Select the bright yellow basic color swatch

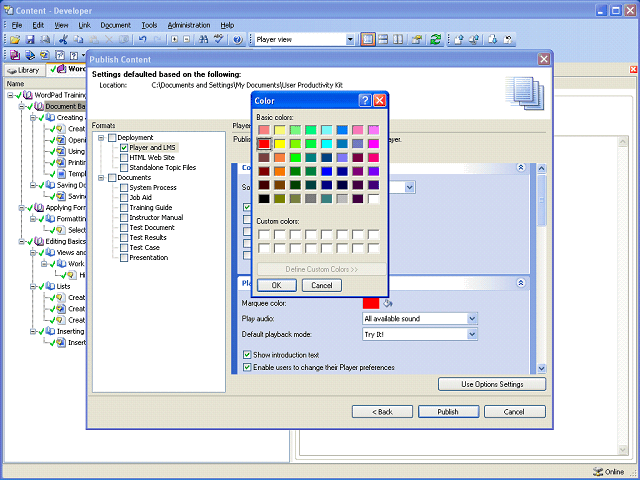point(280,144)
